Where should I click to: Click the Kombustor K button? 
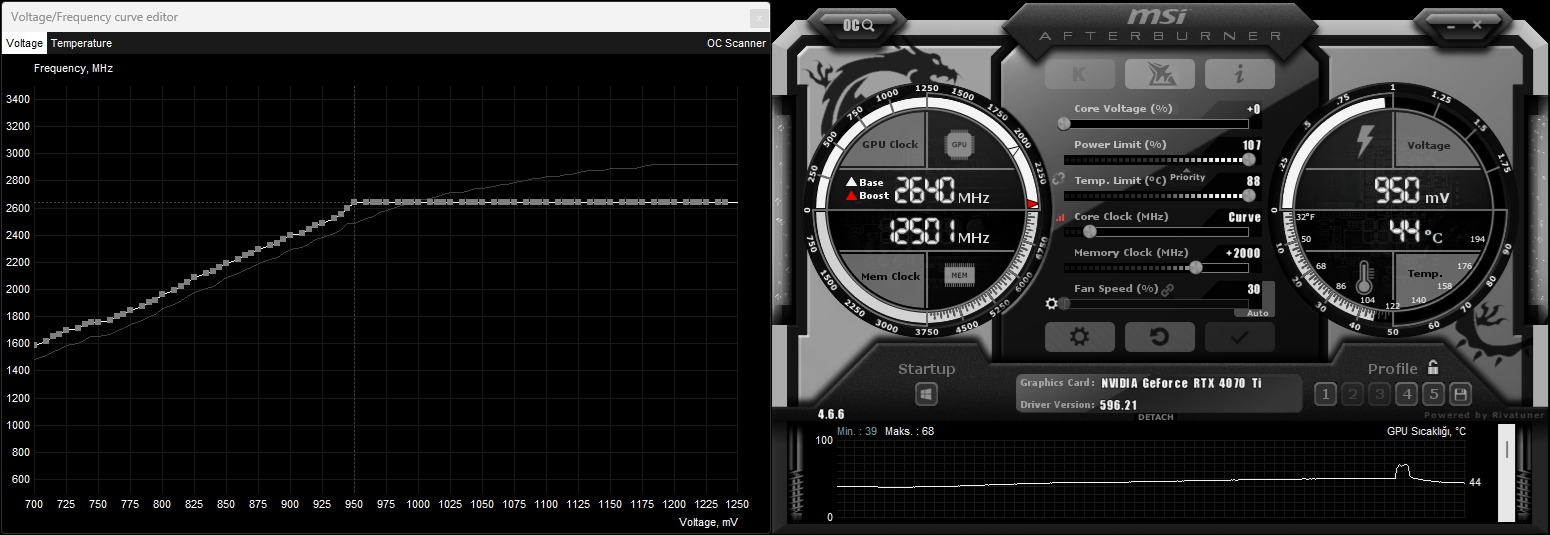(x=1079, y=74)
